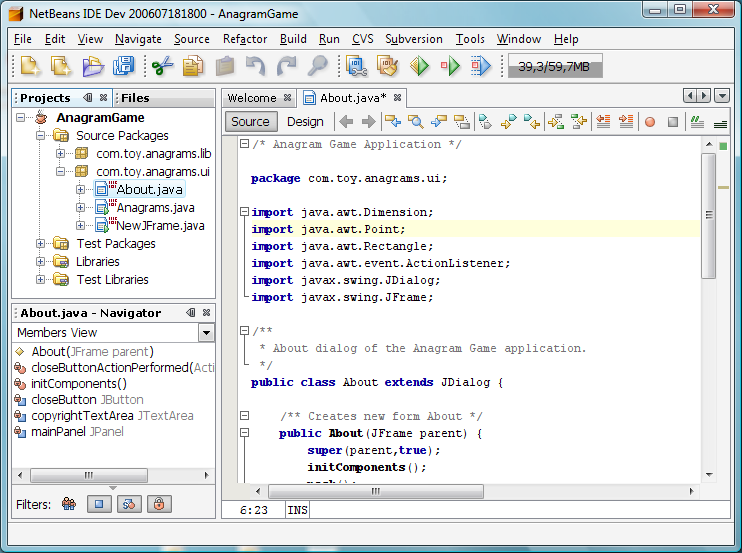This screenshot has height=553, width=742.
Task: Open the Members View dropdown
Action: 206,333
